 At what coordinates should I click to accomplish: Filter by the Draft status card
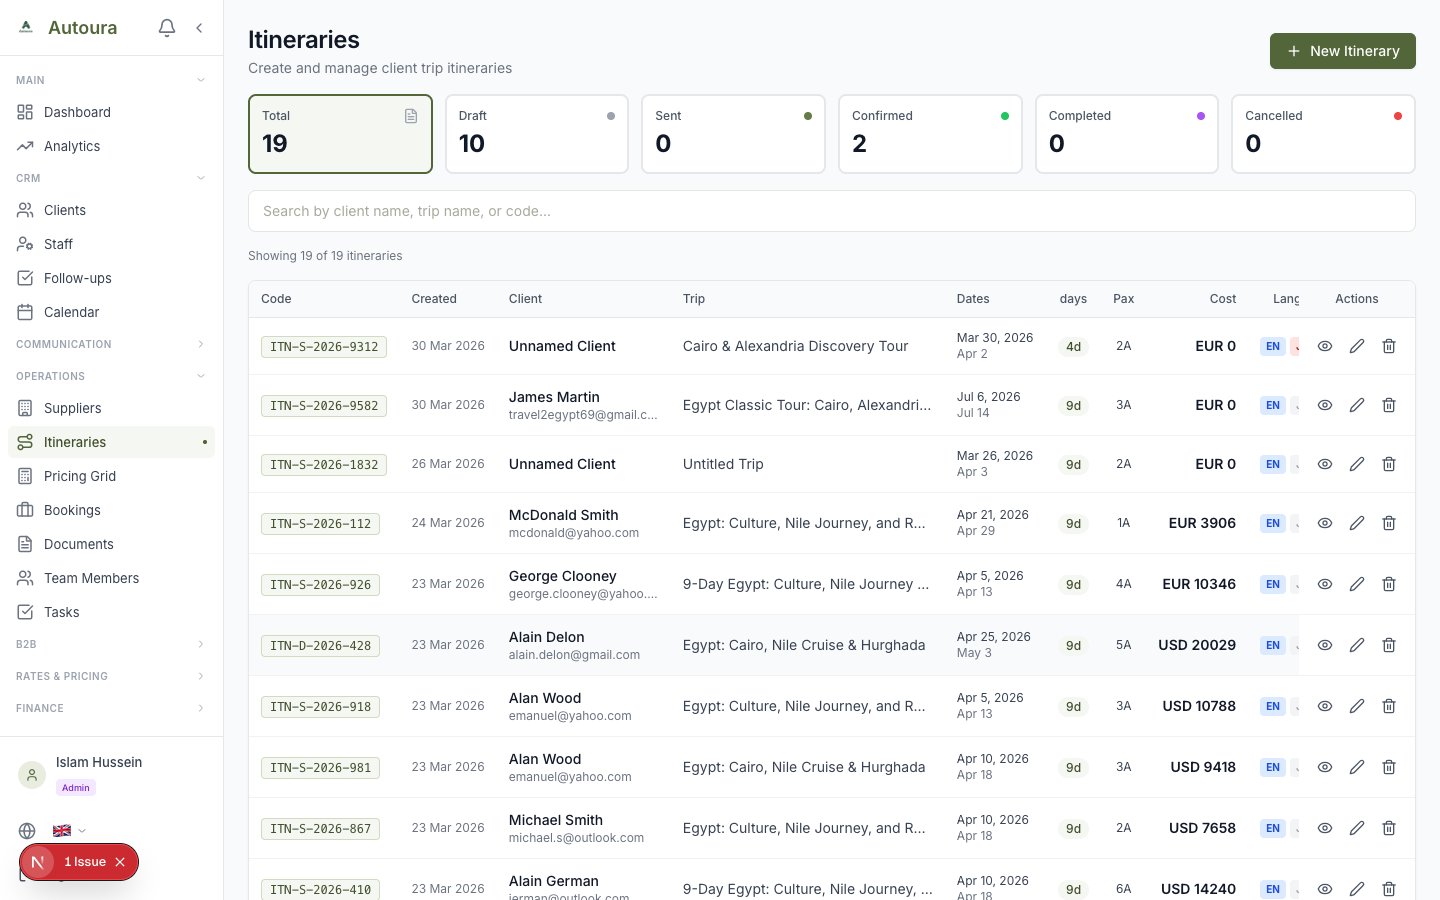(537, 134)
